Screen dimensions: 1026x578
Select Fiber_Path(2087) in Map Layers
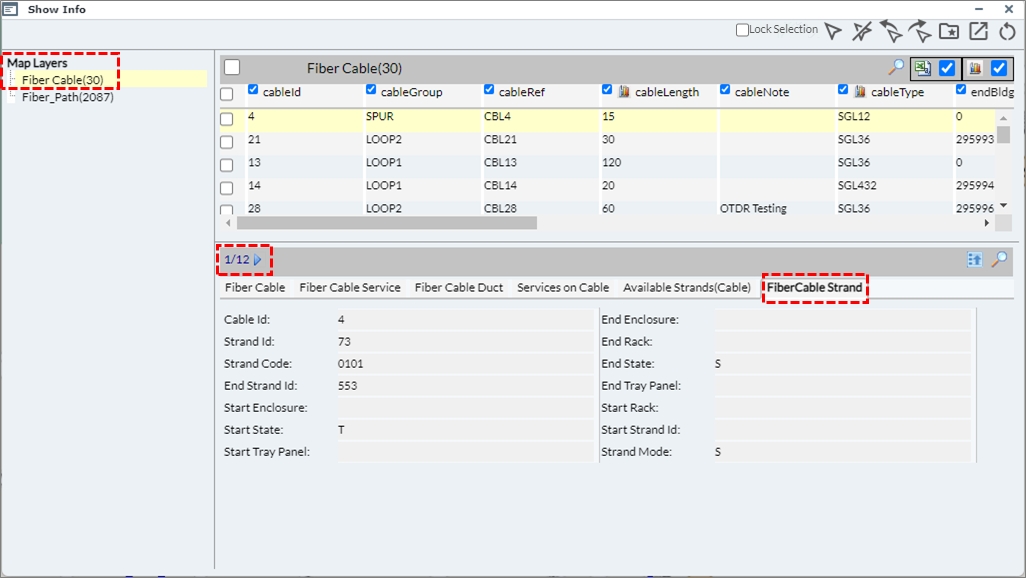(67, 98)
